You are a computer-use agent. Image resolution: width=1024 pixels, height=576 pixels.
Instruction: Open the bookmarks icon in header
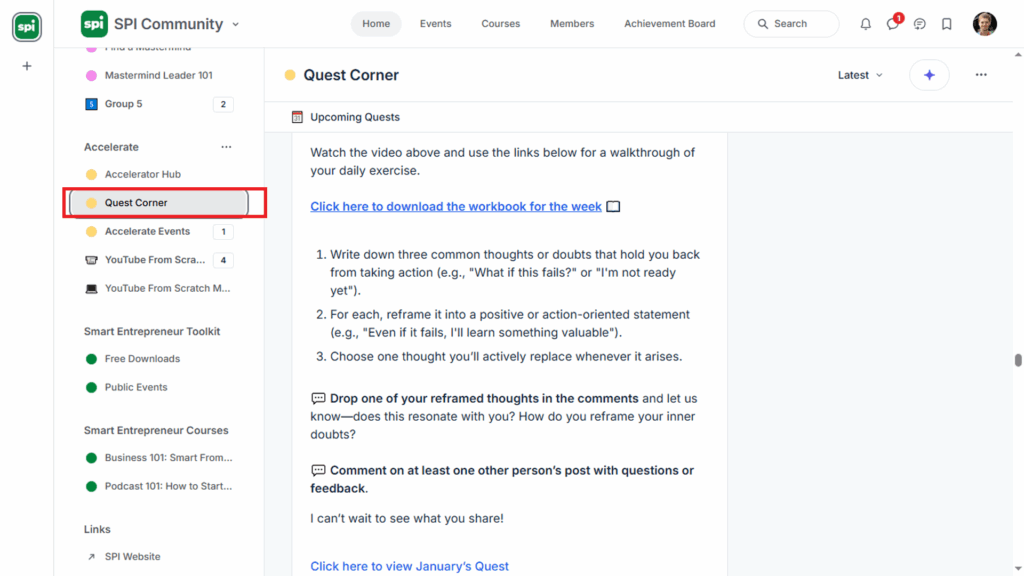point(947,24)
